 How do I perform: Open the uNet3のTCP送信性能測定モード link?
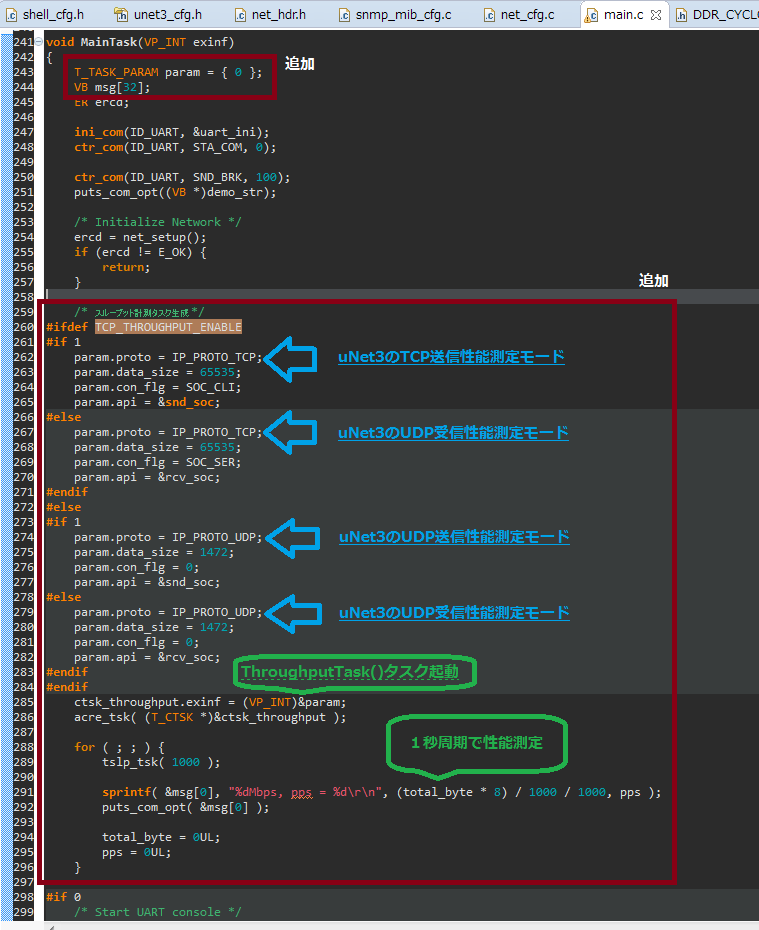point(451,357)
